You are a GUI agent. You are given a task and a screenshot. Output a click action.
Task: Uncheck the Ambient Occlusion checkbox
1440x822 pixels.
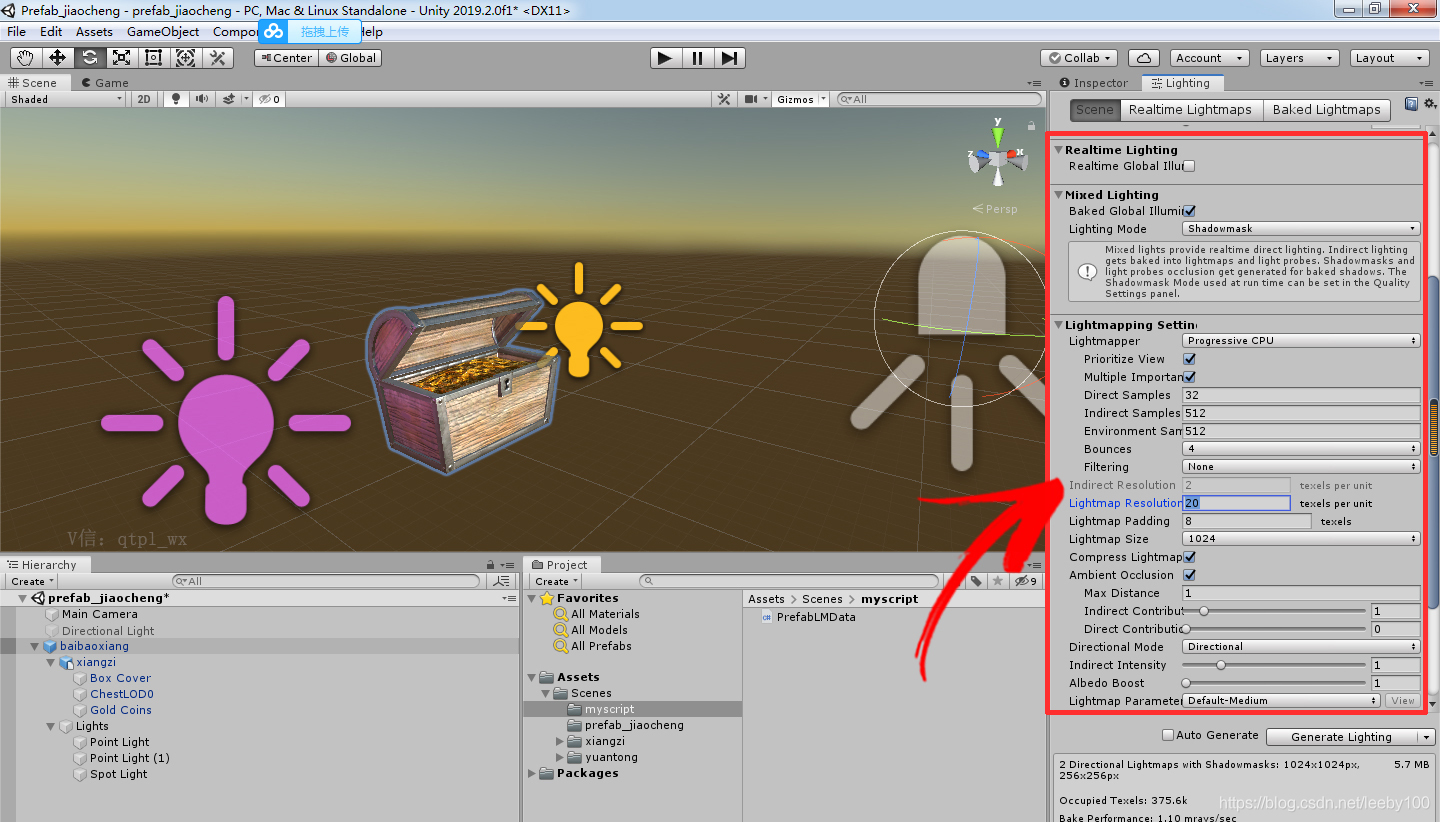(x=1189, y=575)
